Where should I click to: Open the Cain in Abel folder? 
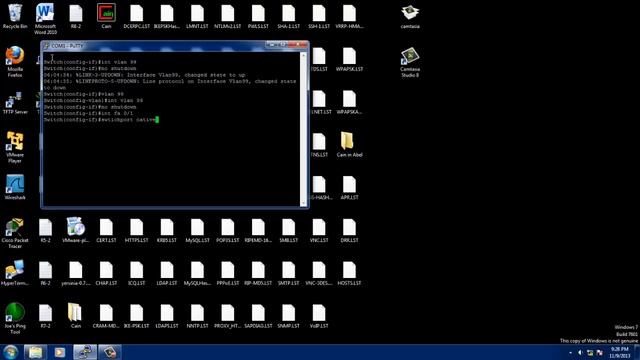click(x=349, y=145)
